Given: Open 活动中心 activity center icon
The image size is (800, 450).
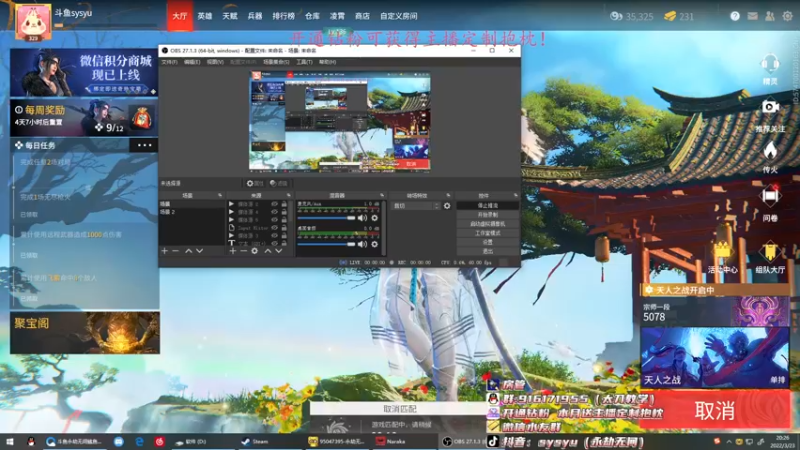Looking at the screenshot, I should [x=722, y=250].
